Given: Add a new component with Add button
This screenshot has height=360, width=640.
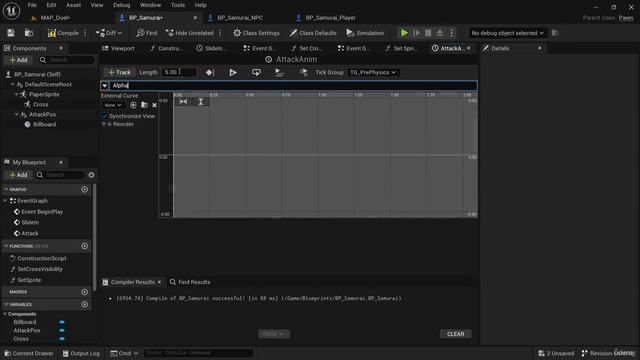Looking at the screenshot, I should click(x=18, y=60).
